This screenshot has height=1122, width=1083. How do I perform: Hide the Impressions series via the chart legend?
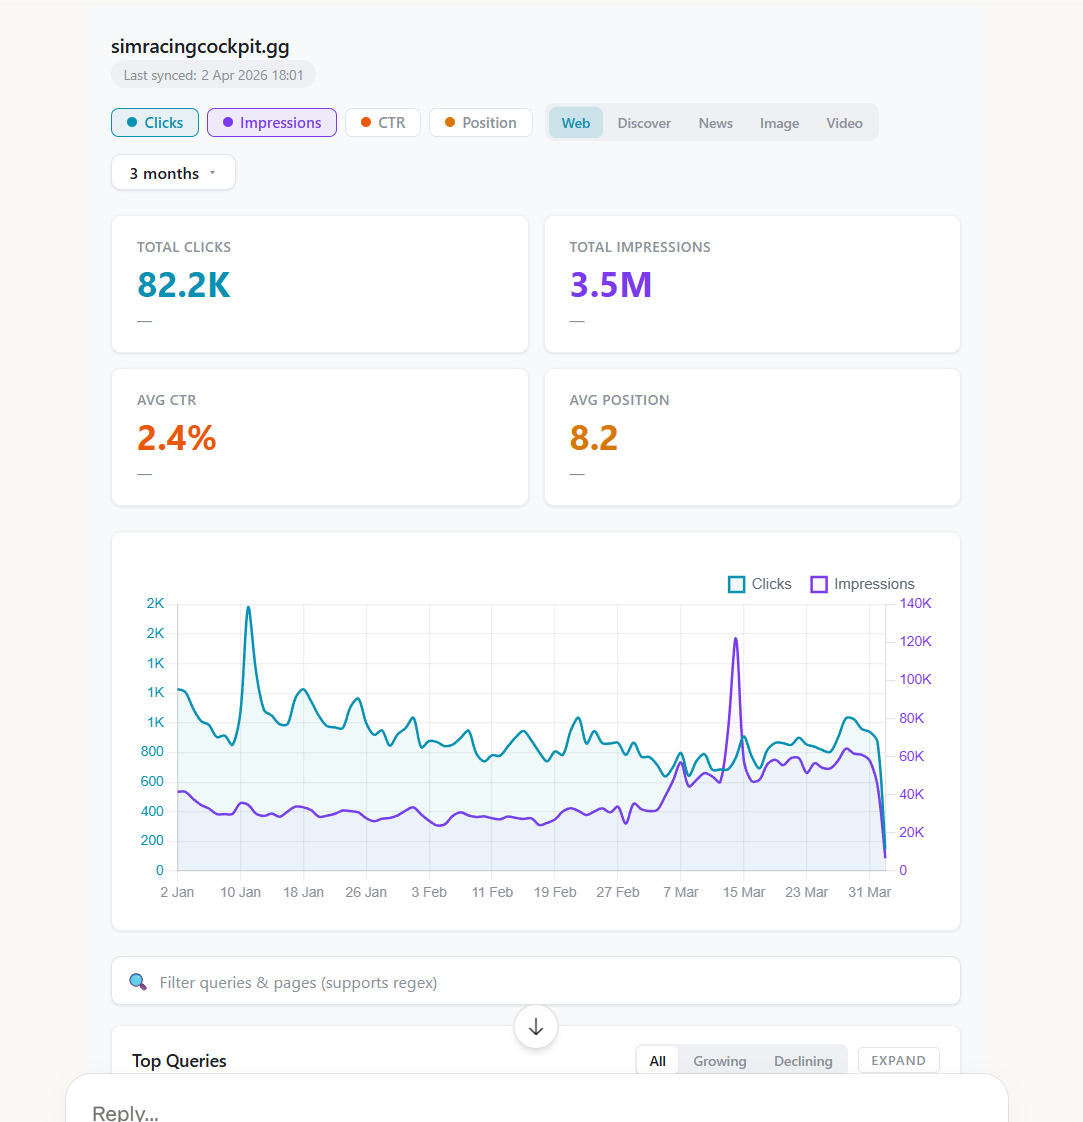pos(862,584)
